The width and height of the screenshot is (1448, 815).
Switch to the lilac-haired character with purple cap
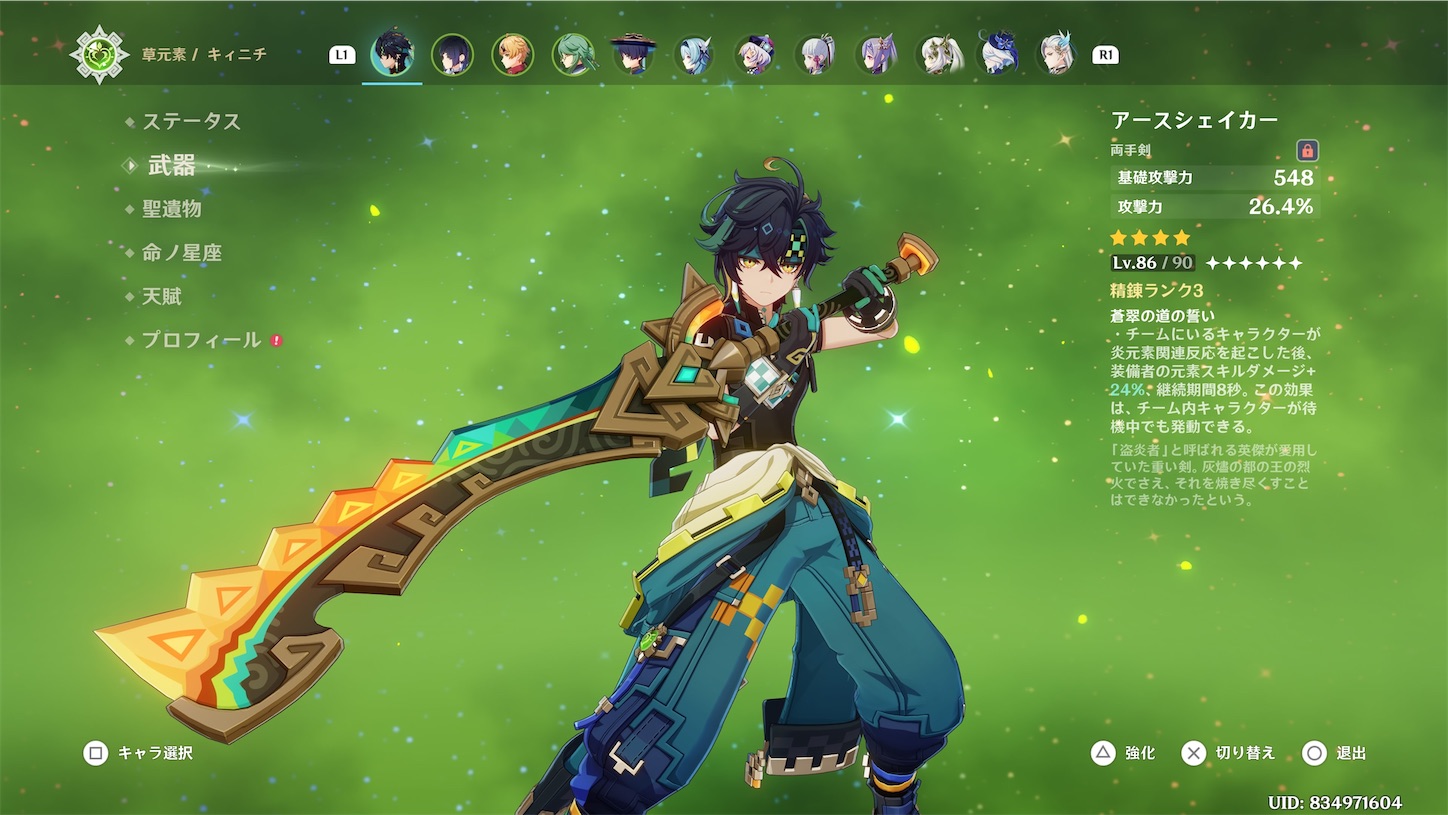tap(755, 54)
